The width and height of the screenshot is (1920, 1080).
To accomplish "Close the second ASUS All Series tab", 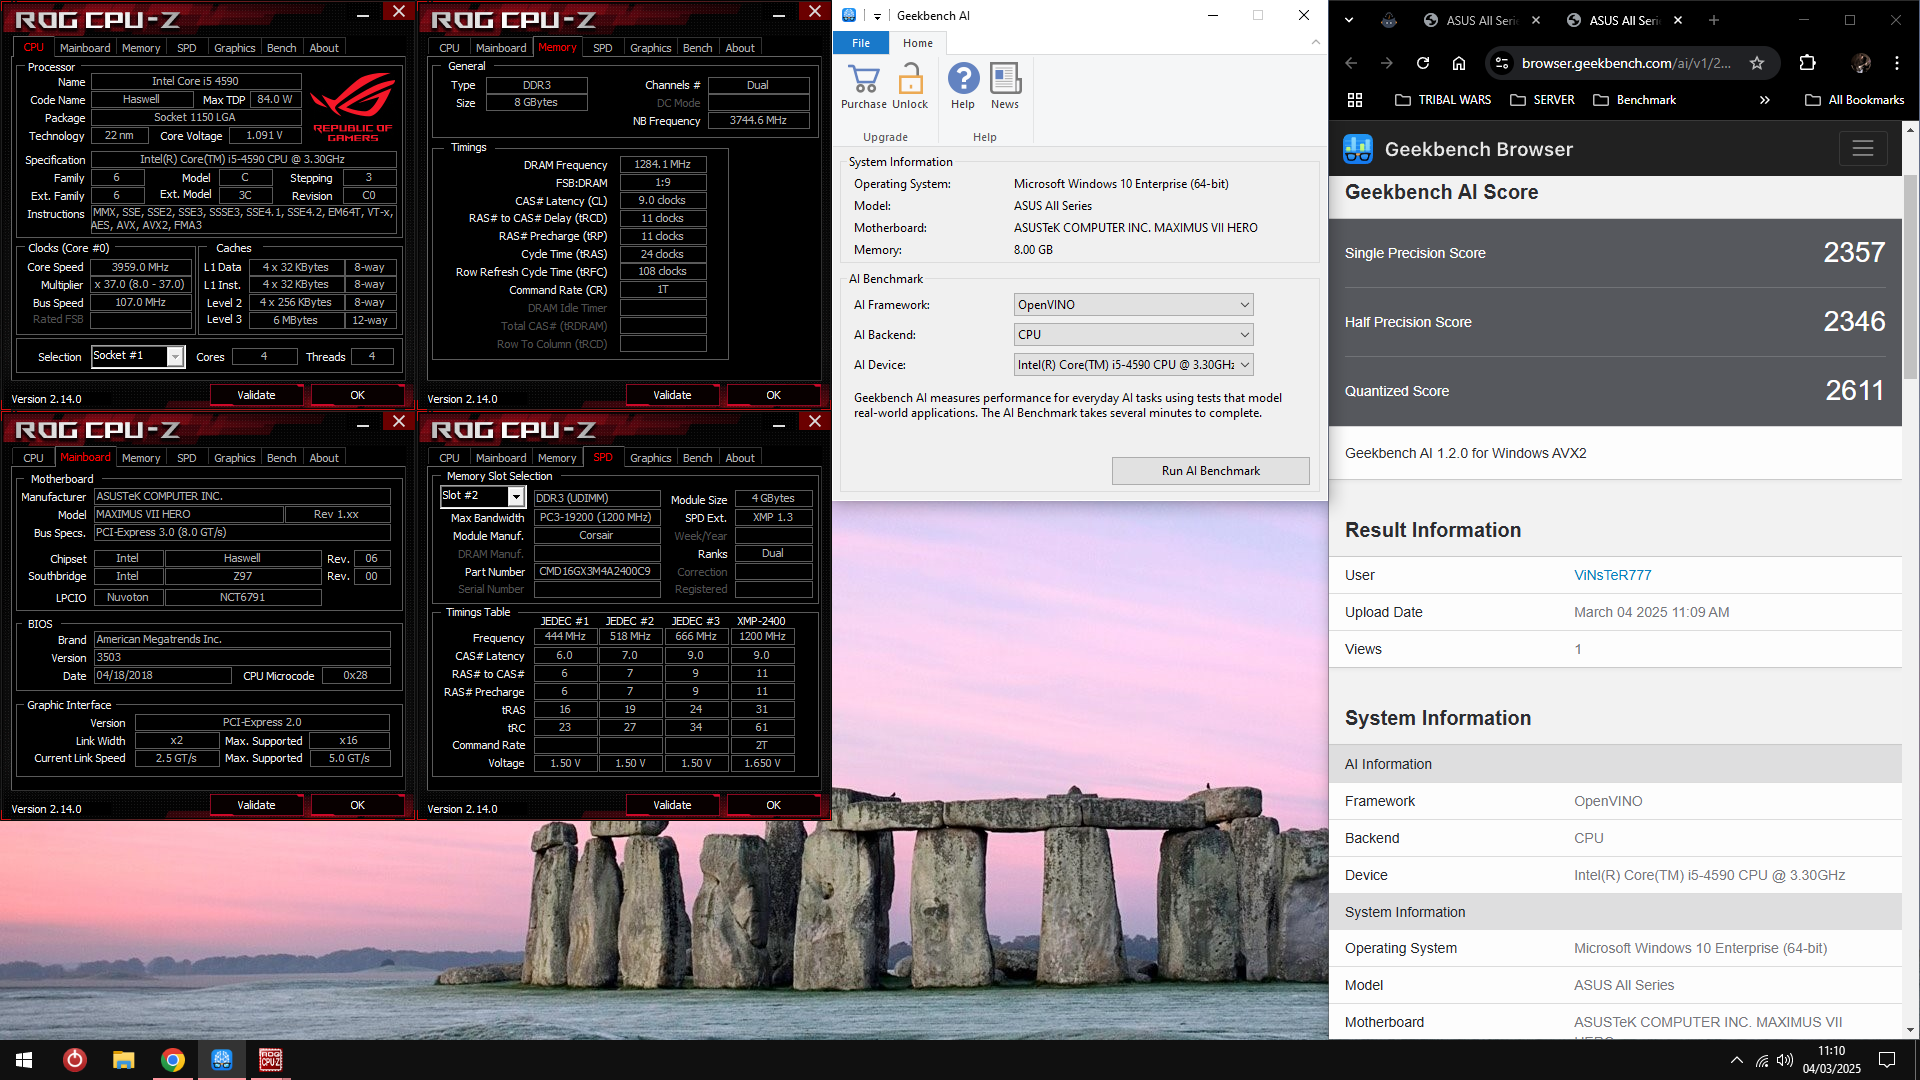I will click(x=1678, y=20).
